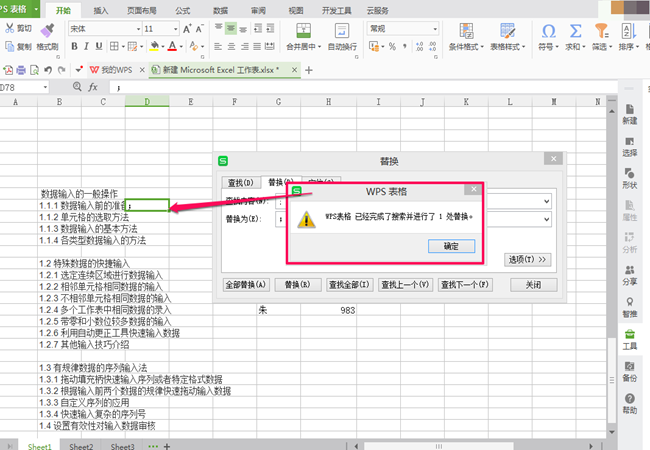Viewport: 650px width, 450px height.
Task: Open the Conditional Formatting icon
Action: (x=466, y=31)
